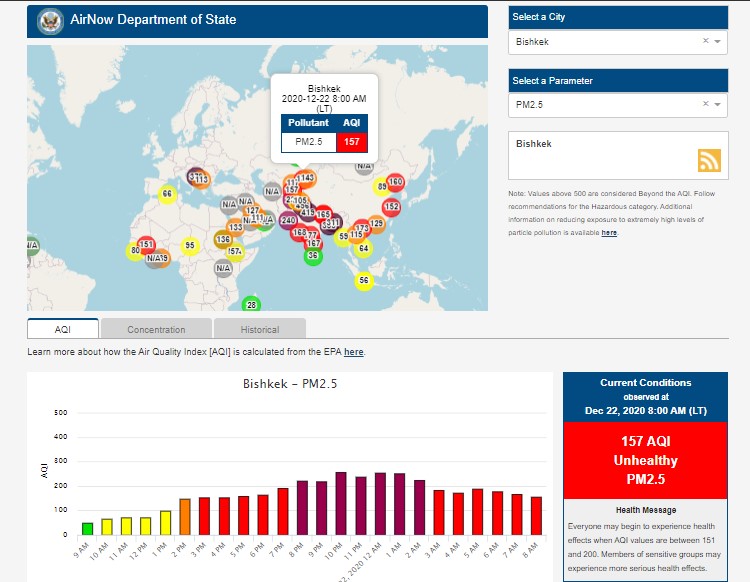This screenshot has height=582, width=750.
Task: Click the yellow map marker labeled 95
Action: (189, 246)
